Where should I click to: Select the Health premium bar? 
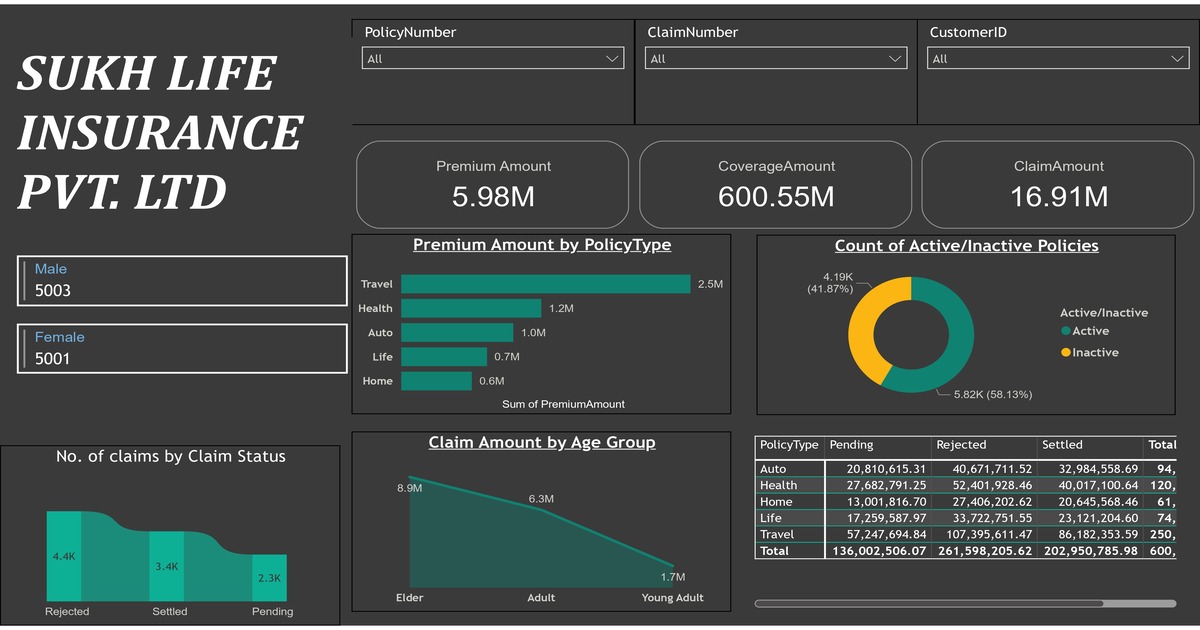[471, 308]
